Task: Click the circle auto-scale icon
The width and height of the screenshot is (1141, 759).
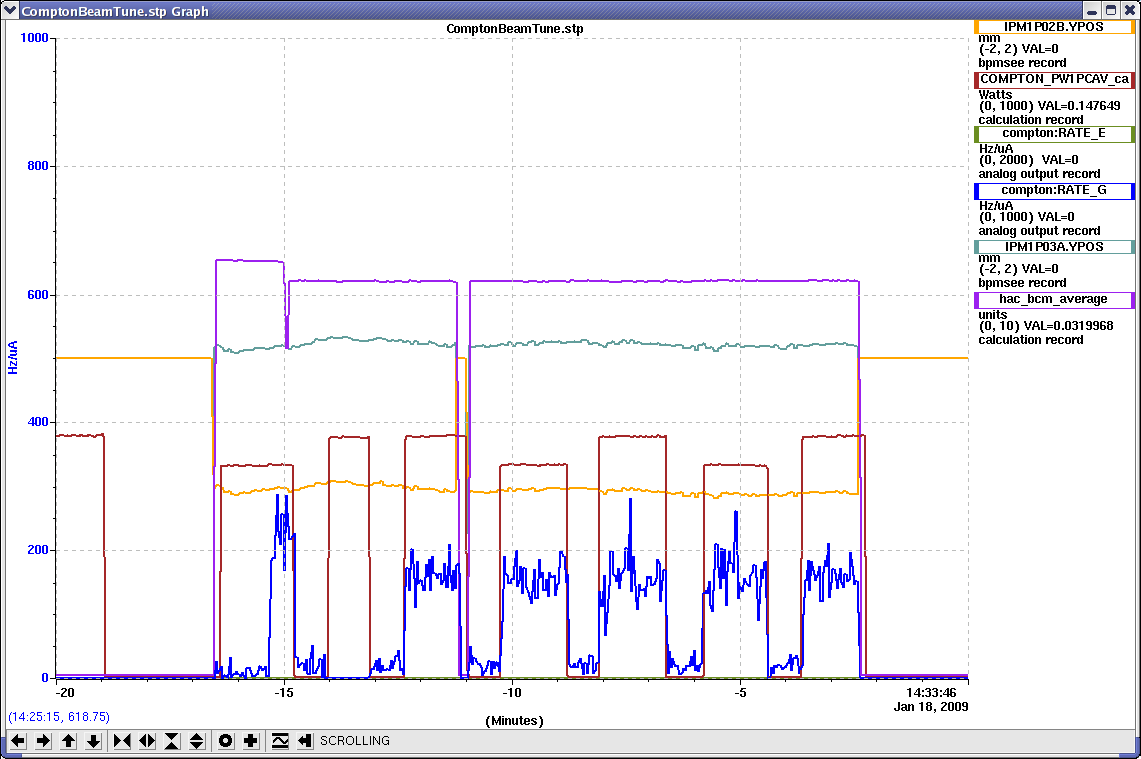Action: pyautogui.click(x=226, y=741)
